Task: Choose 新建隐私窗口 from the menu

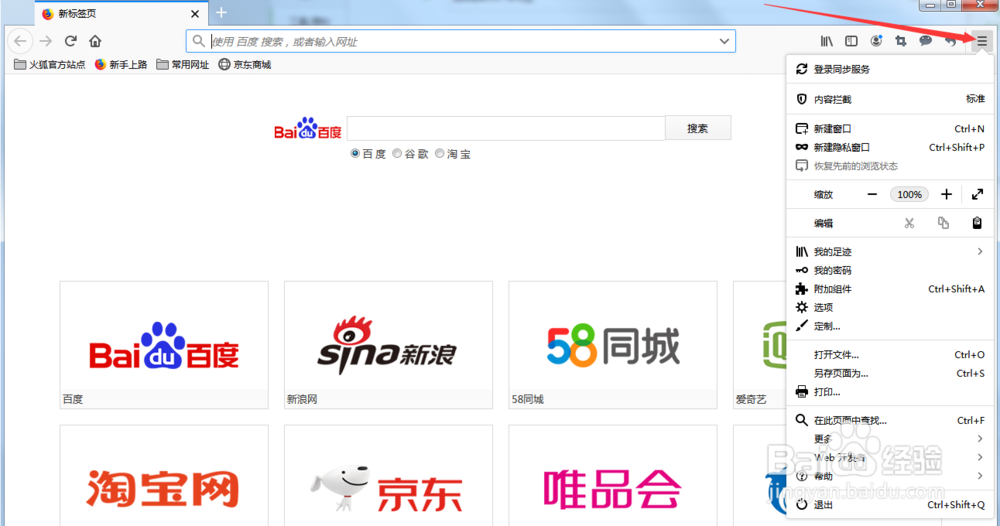Action: (890, 147)
